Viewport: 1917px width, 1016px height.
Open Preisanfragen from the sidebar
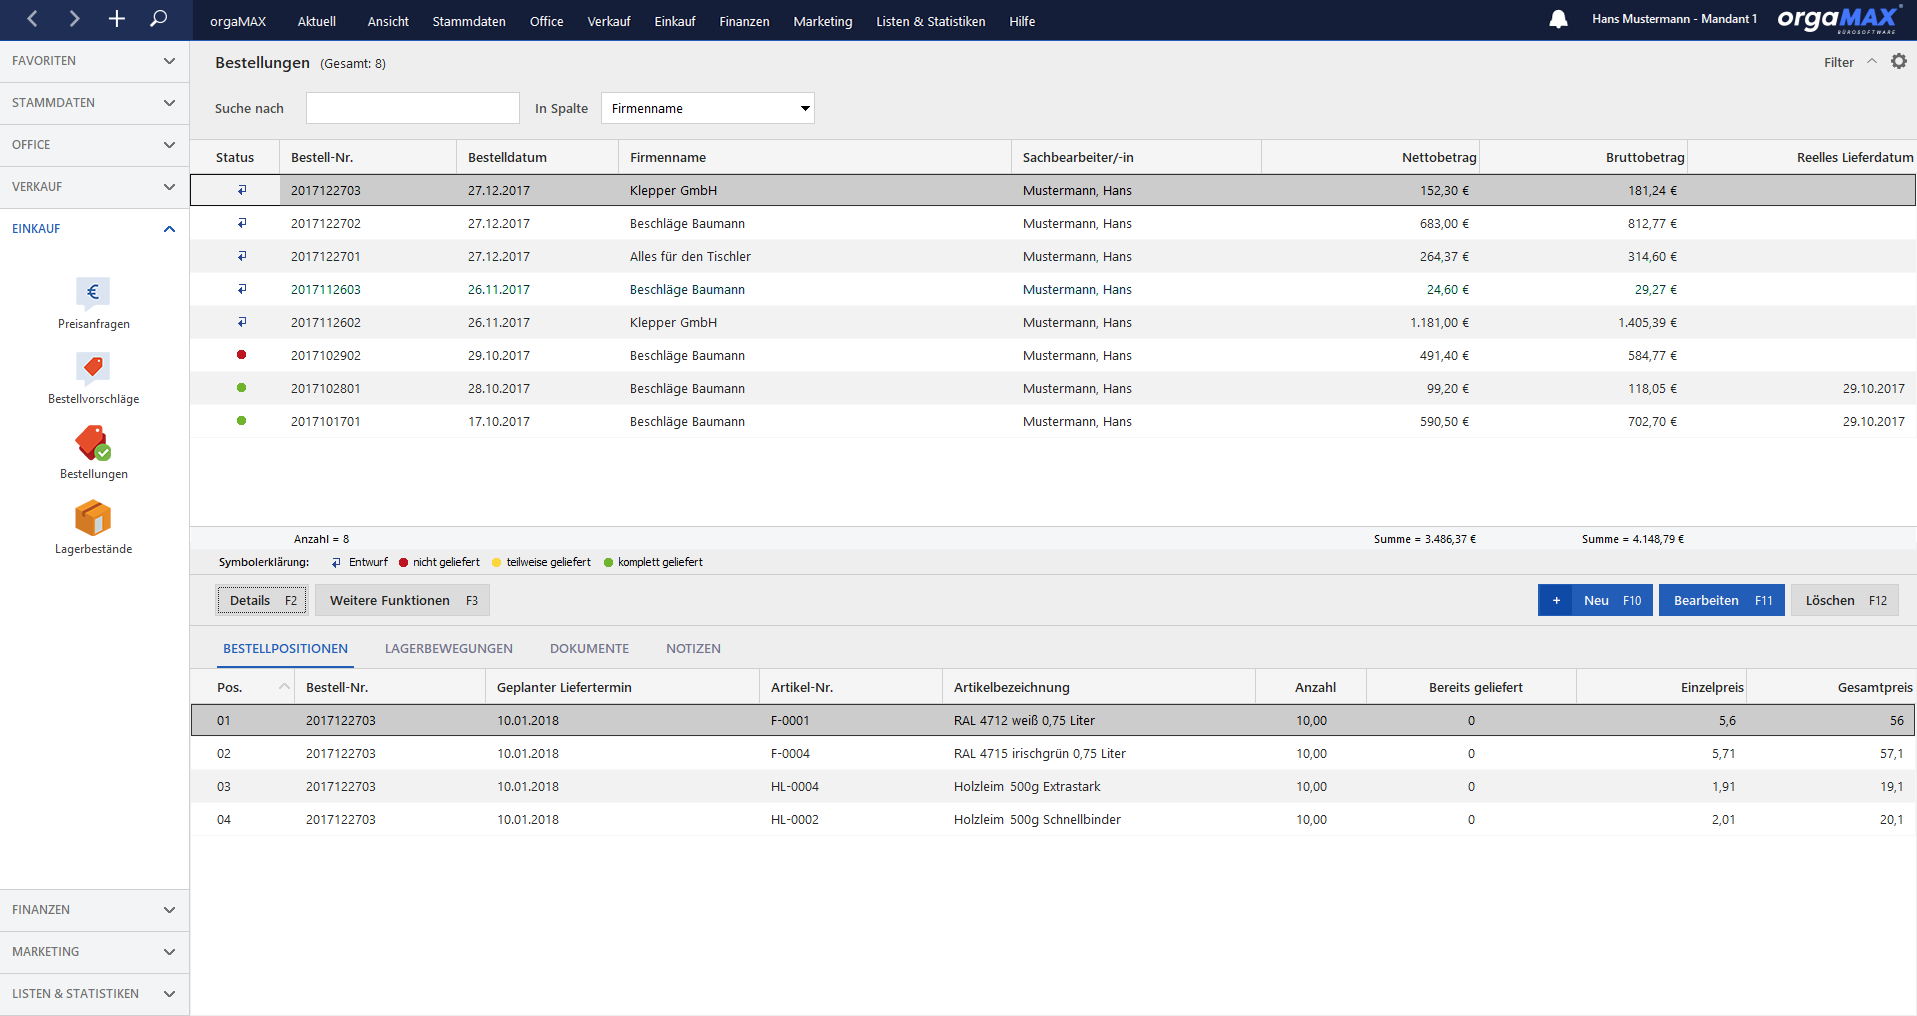(93, 303)
